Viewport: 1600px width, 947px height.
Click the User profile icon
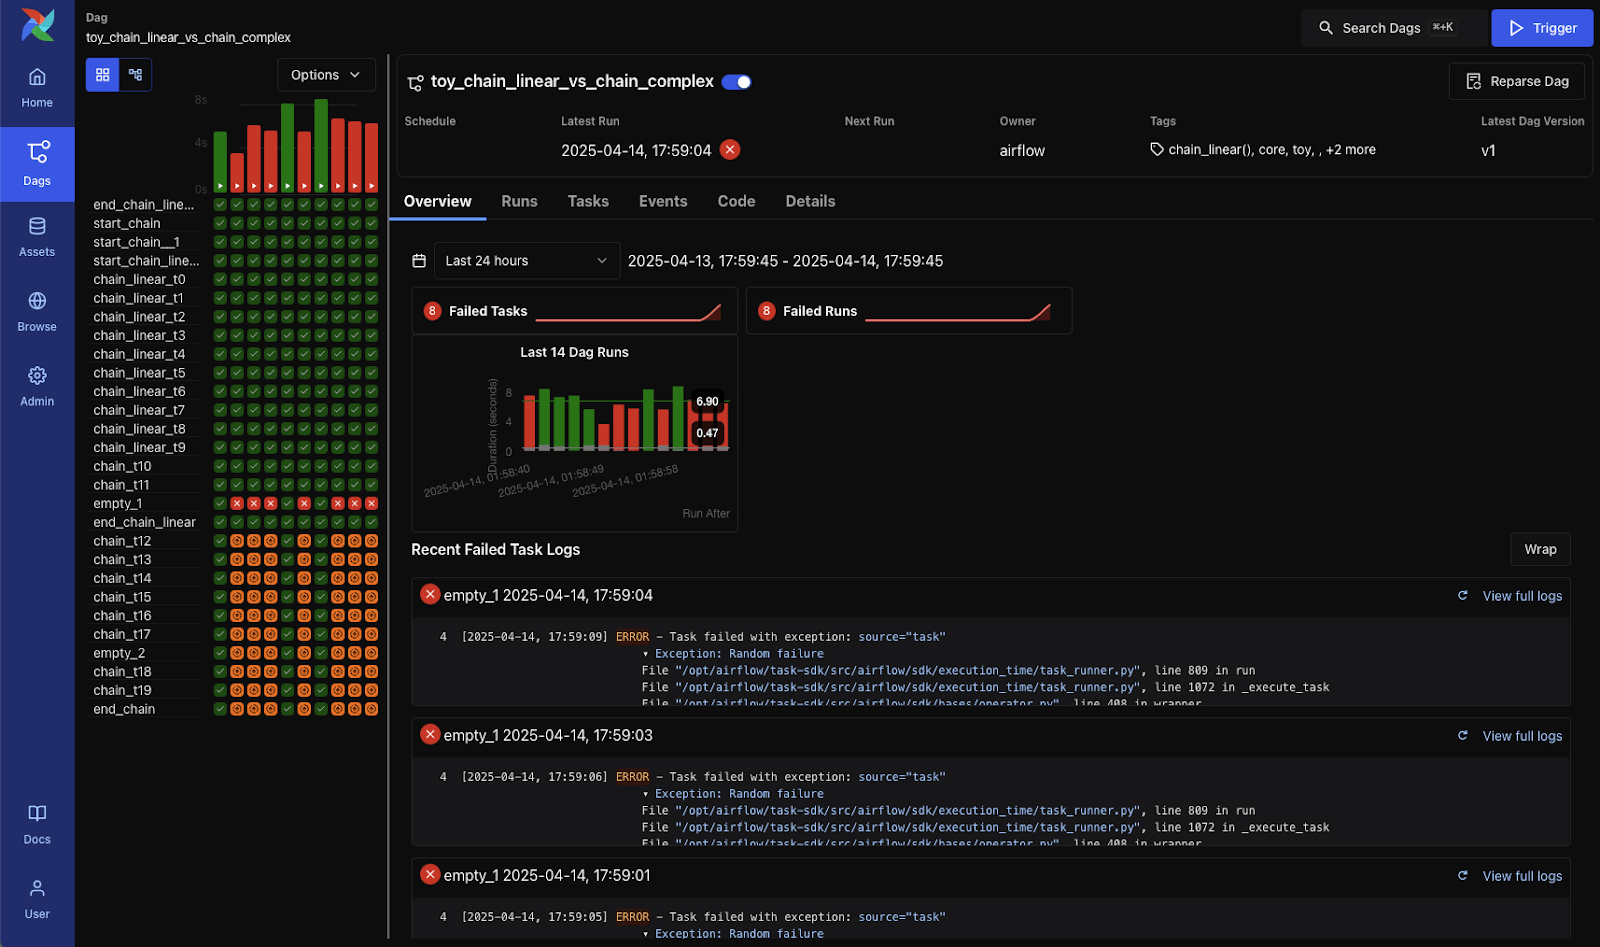pos(37,899)
